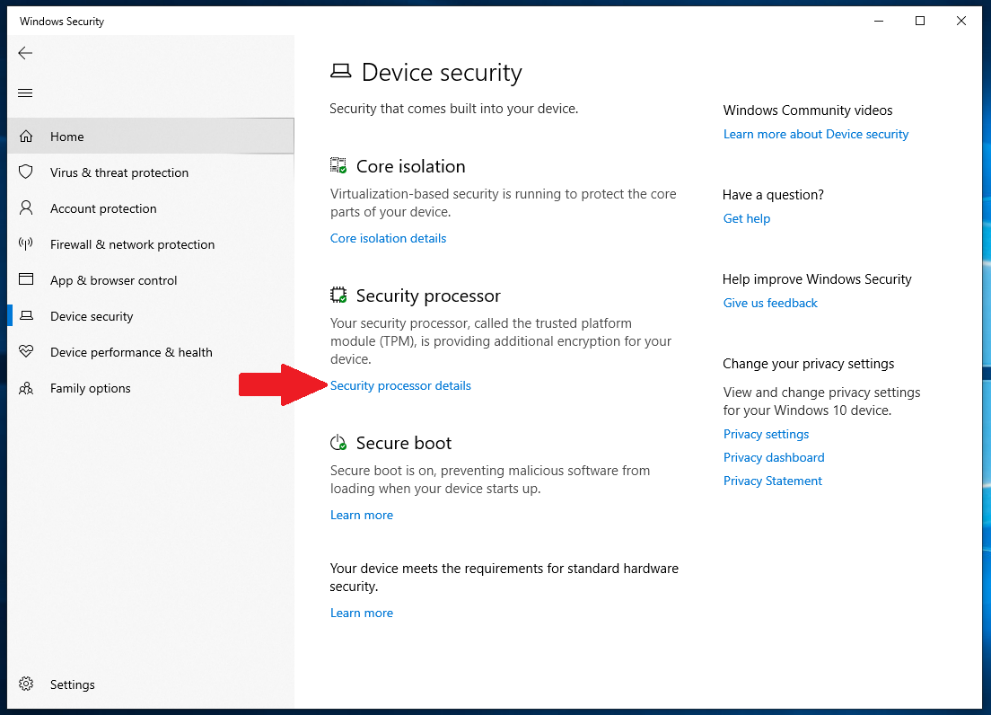Open Privacy settings link
Viewport: 991px width, 715px height.
click(x=766, y=434)
